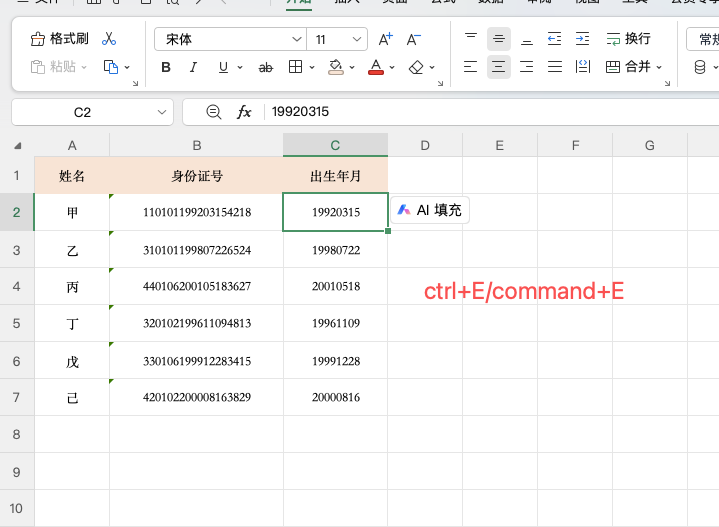The image size is (719, 527).
Task: Click the currency/coins icon in number group
Action: [x=700, y=67]
